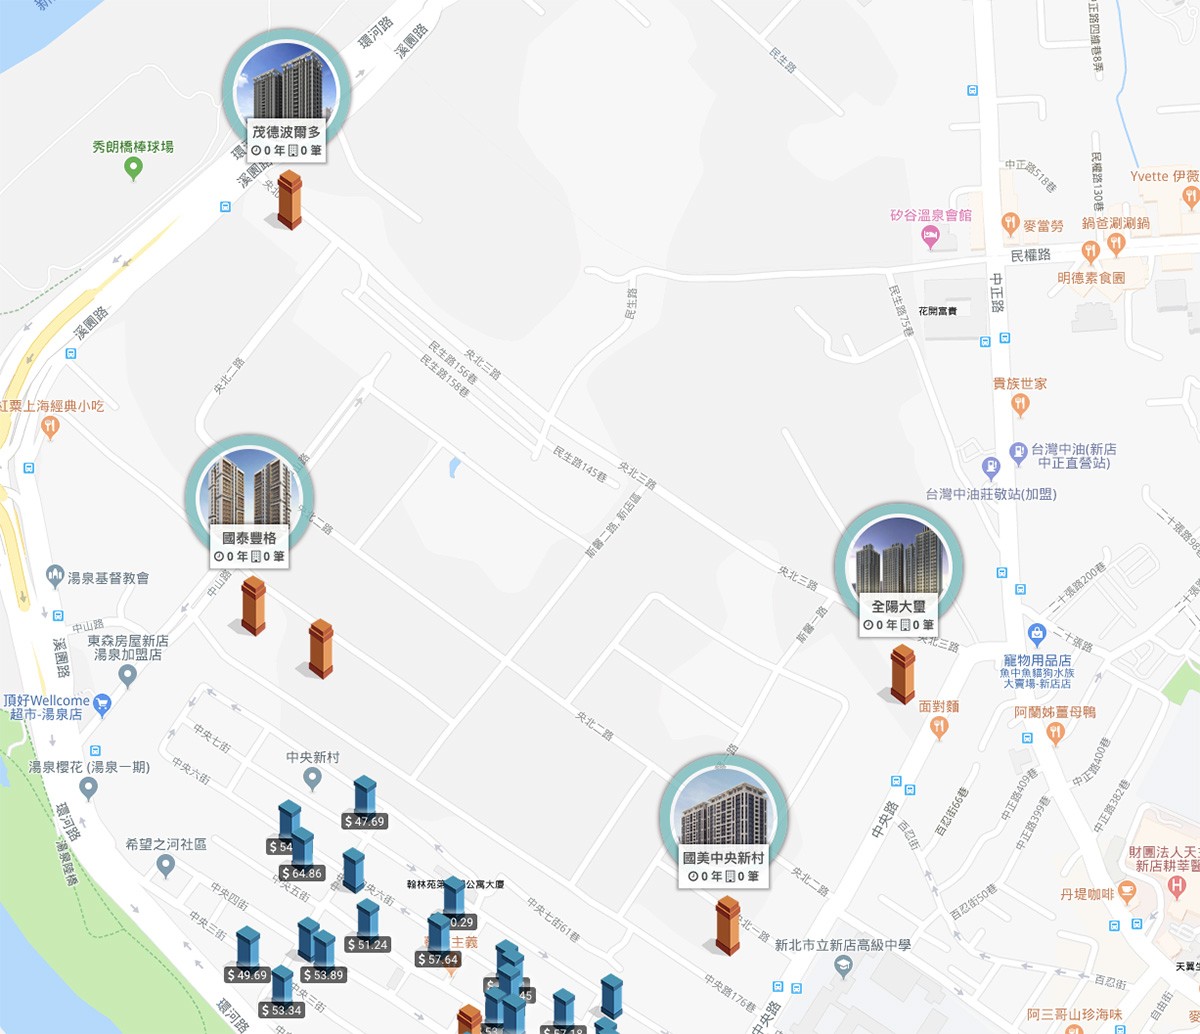Click the red hospital H icon

[1177, 885]
